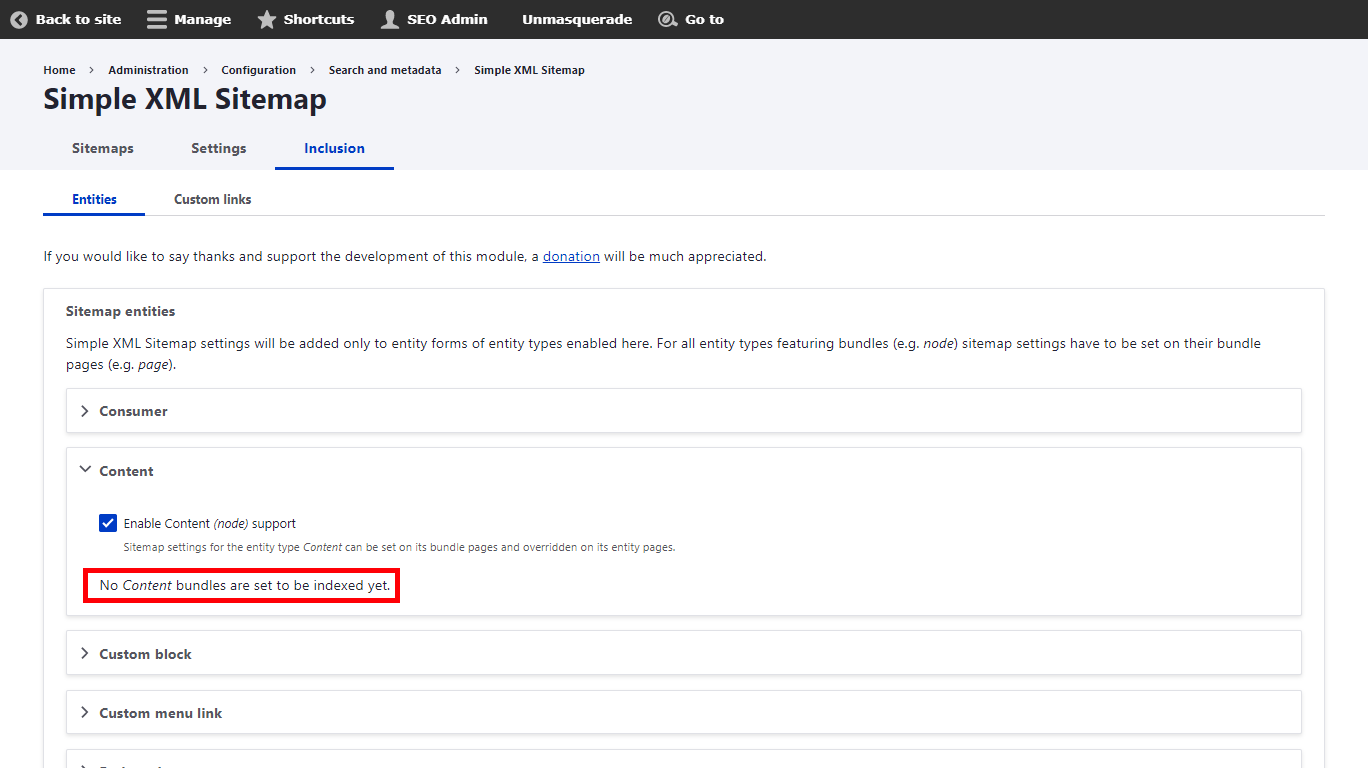Image resolution: width=1368 pixels, height=768 pixels.
Task: Expand the Custom menu link section
Action: (160, 713)
